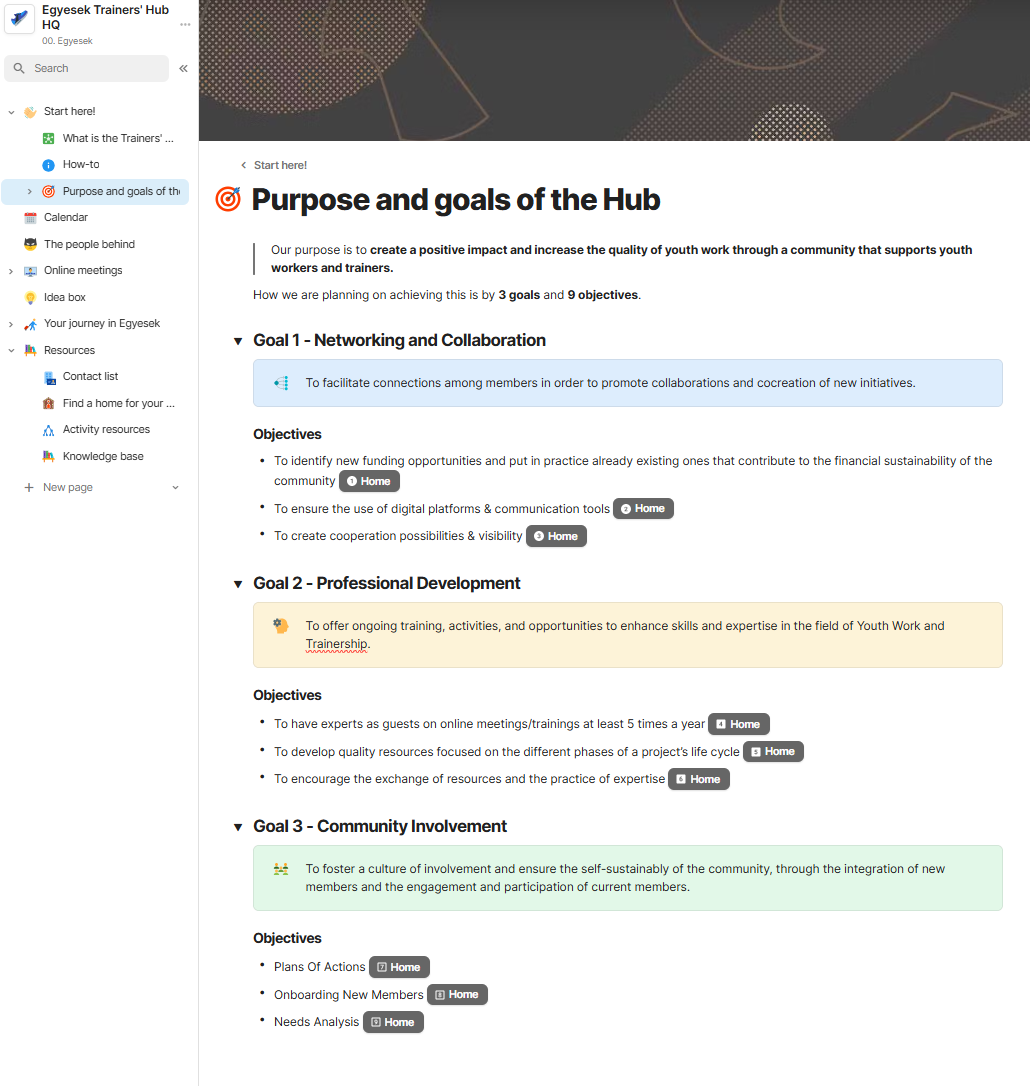This screenshot has width=1030, height=1086.
Task: Collapse the sidebar with double-chevron icon
Action: 183,68
